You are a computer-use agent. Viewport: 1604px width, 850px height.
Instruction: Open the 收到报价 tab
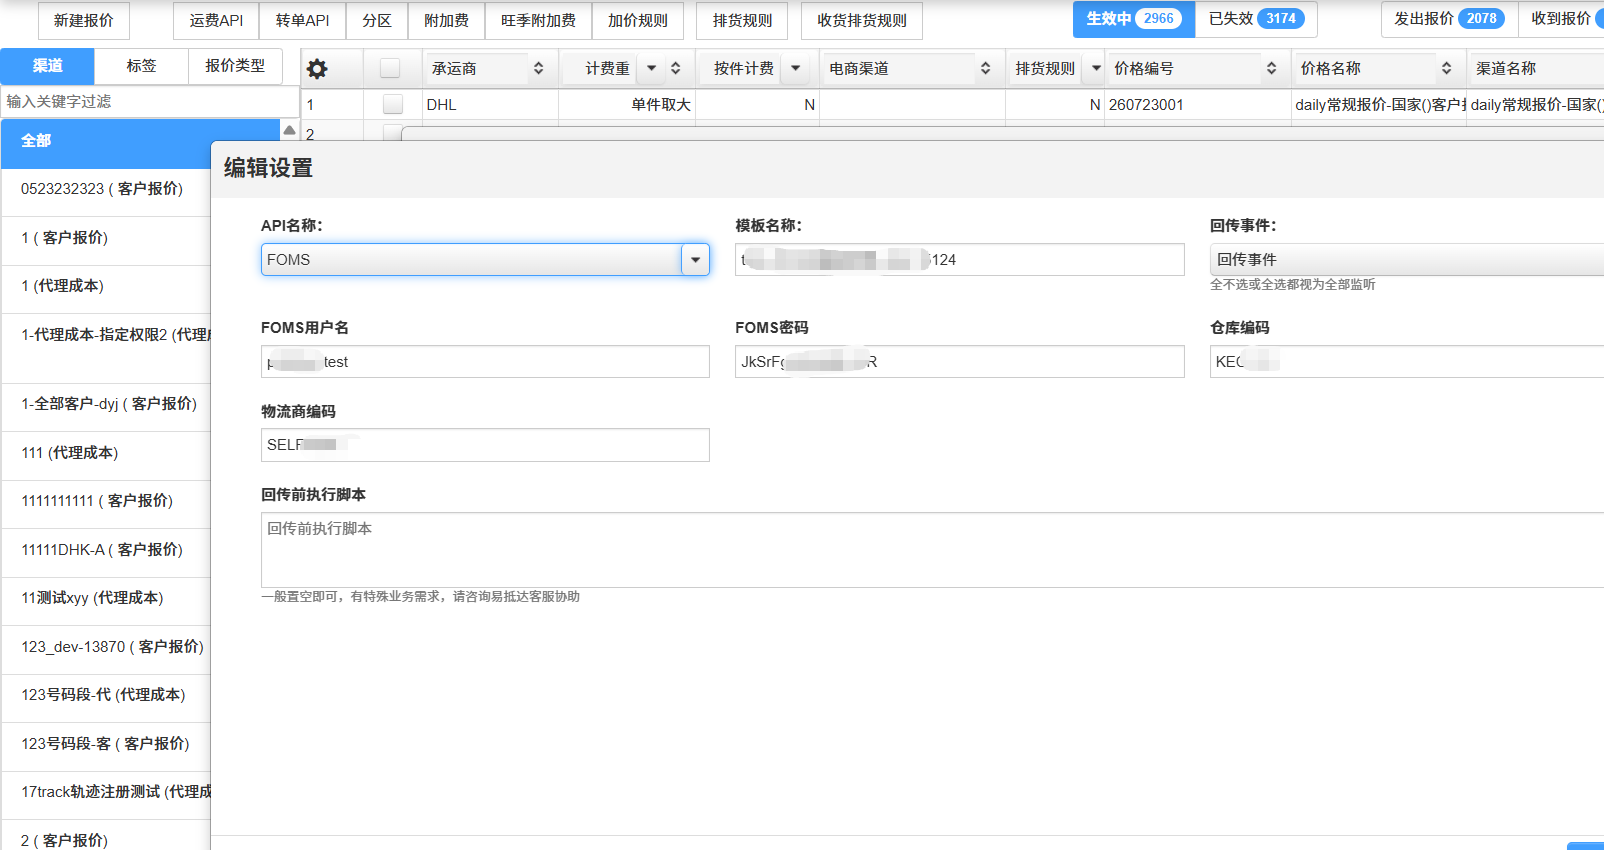point(1561,19)
